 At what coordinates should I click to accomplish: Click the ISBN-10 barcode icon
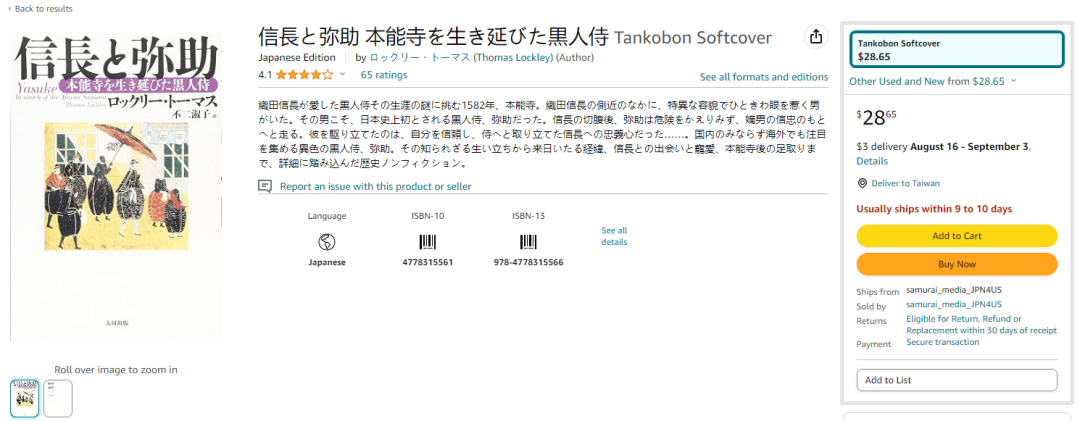428,242
